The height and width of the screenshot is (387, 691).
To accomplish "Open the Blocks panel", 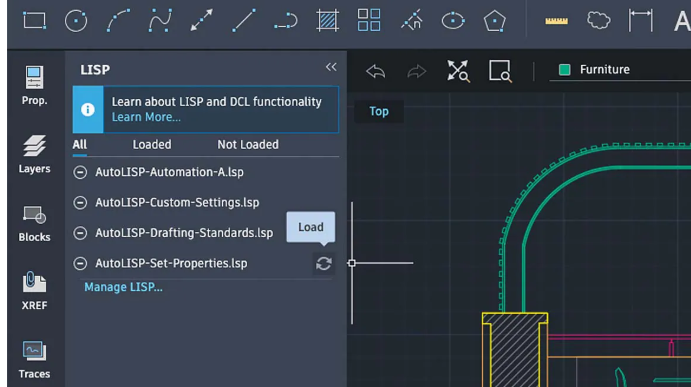I will pyautogui.click(x=34, y=223).
